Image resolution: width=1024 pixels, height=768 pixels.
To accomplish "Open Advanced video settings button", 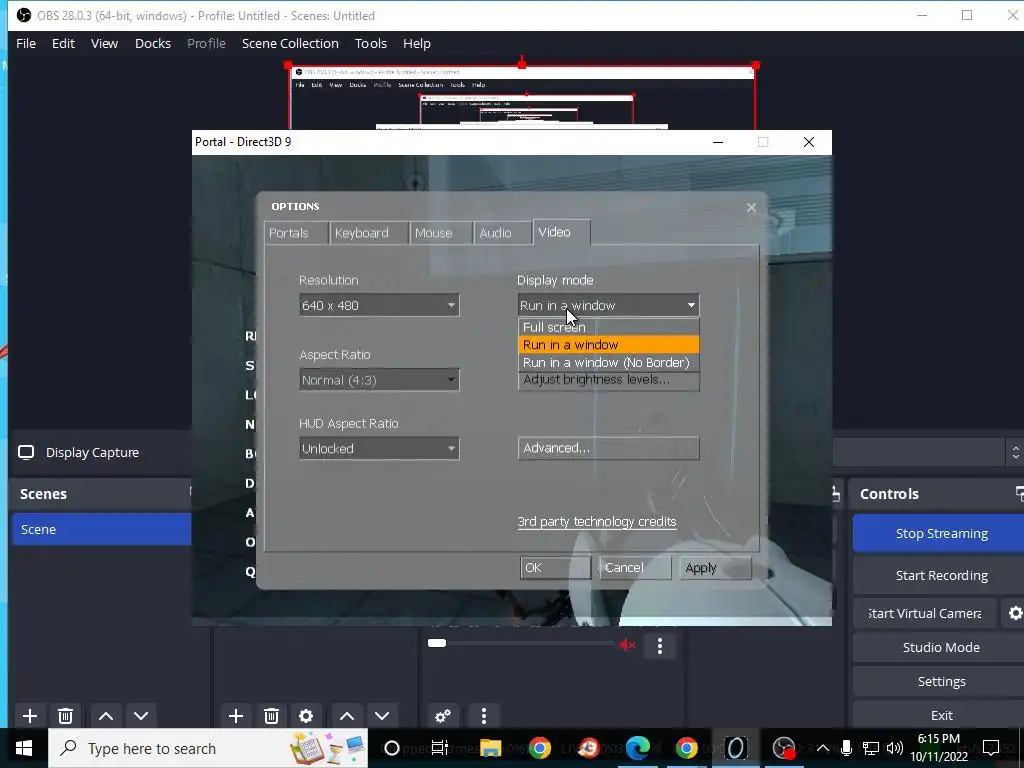I will (609, 449).
